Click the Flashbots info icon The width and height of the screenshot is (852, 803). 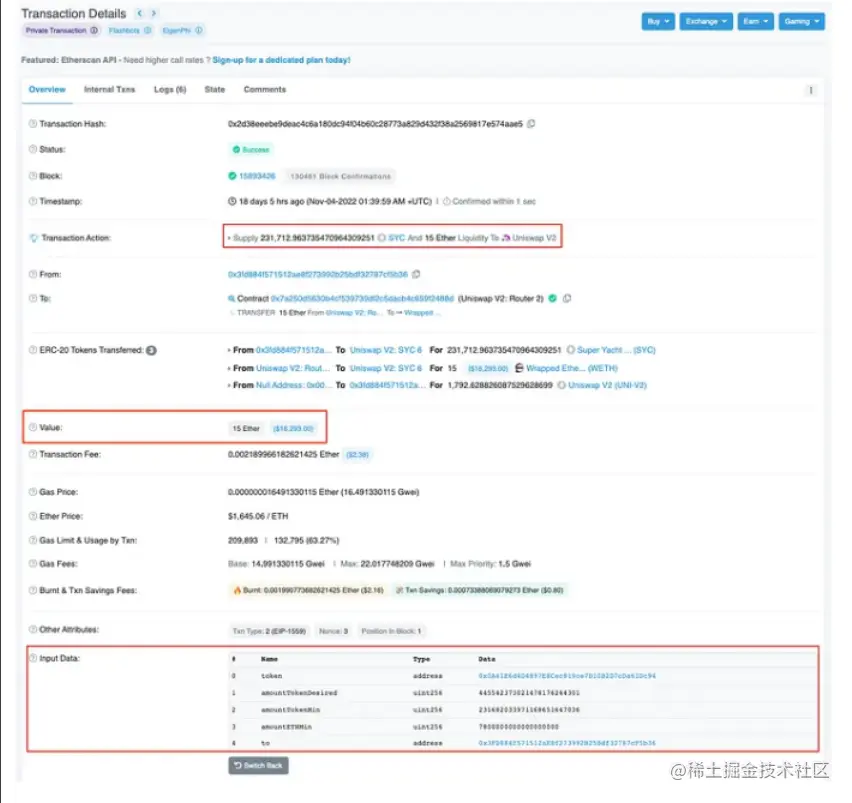(x=147, y=30)
